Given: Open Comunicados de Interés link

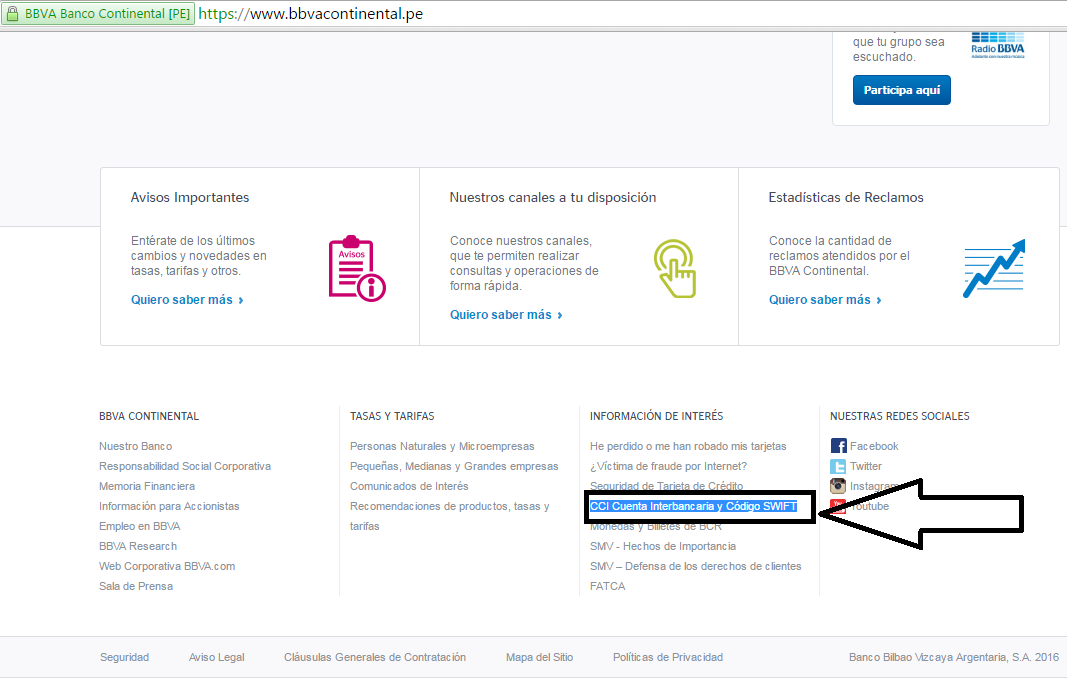Looking at the screenshot, I should (409, 486).
